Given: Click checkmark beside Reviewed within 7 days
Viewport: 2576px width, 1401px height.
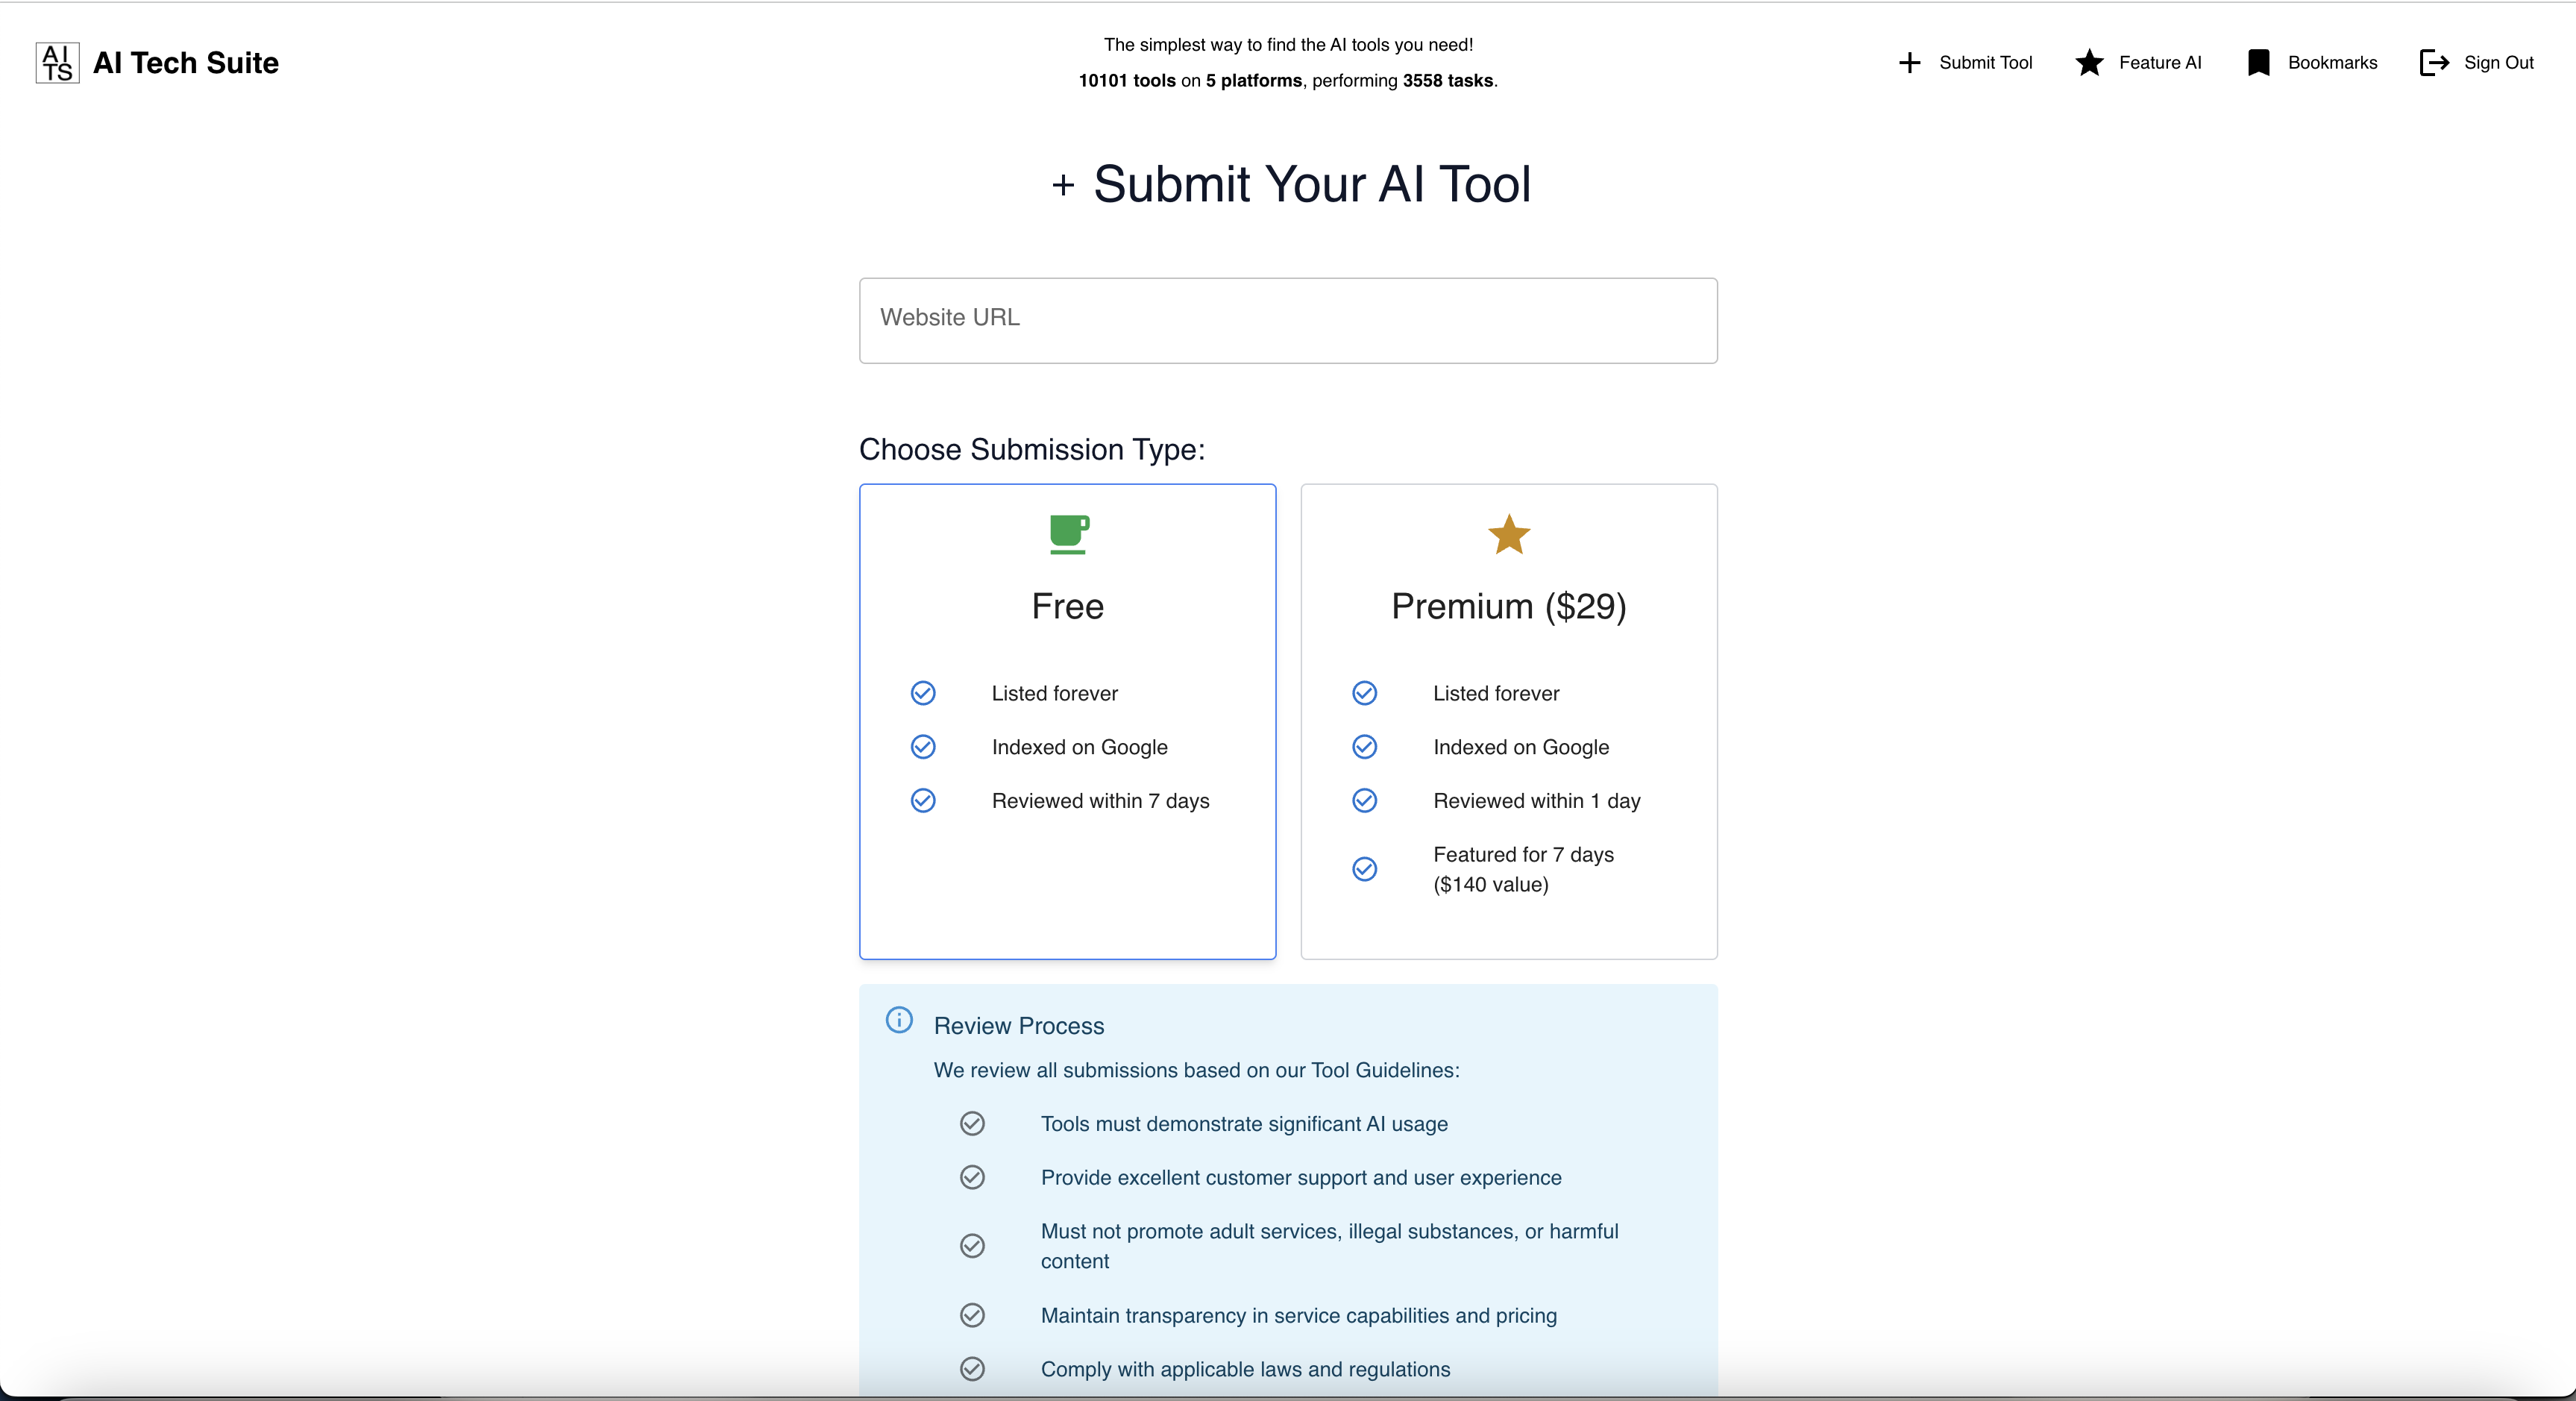Looking at the screenshot, I should [x=923, y=801].
